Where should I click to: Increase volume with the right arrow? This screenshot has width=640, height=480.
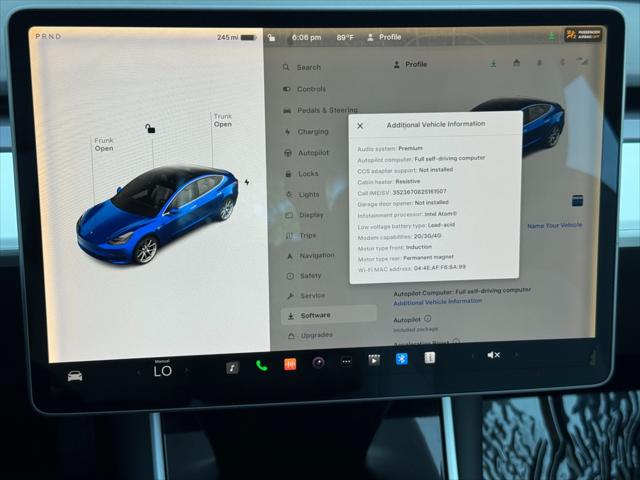coord(516,354)
